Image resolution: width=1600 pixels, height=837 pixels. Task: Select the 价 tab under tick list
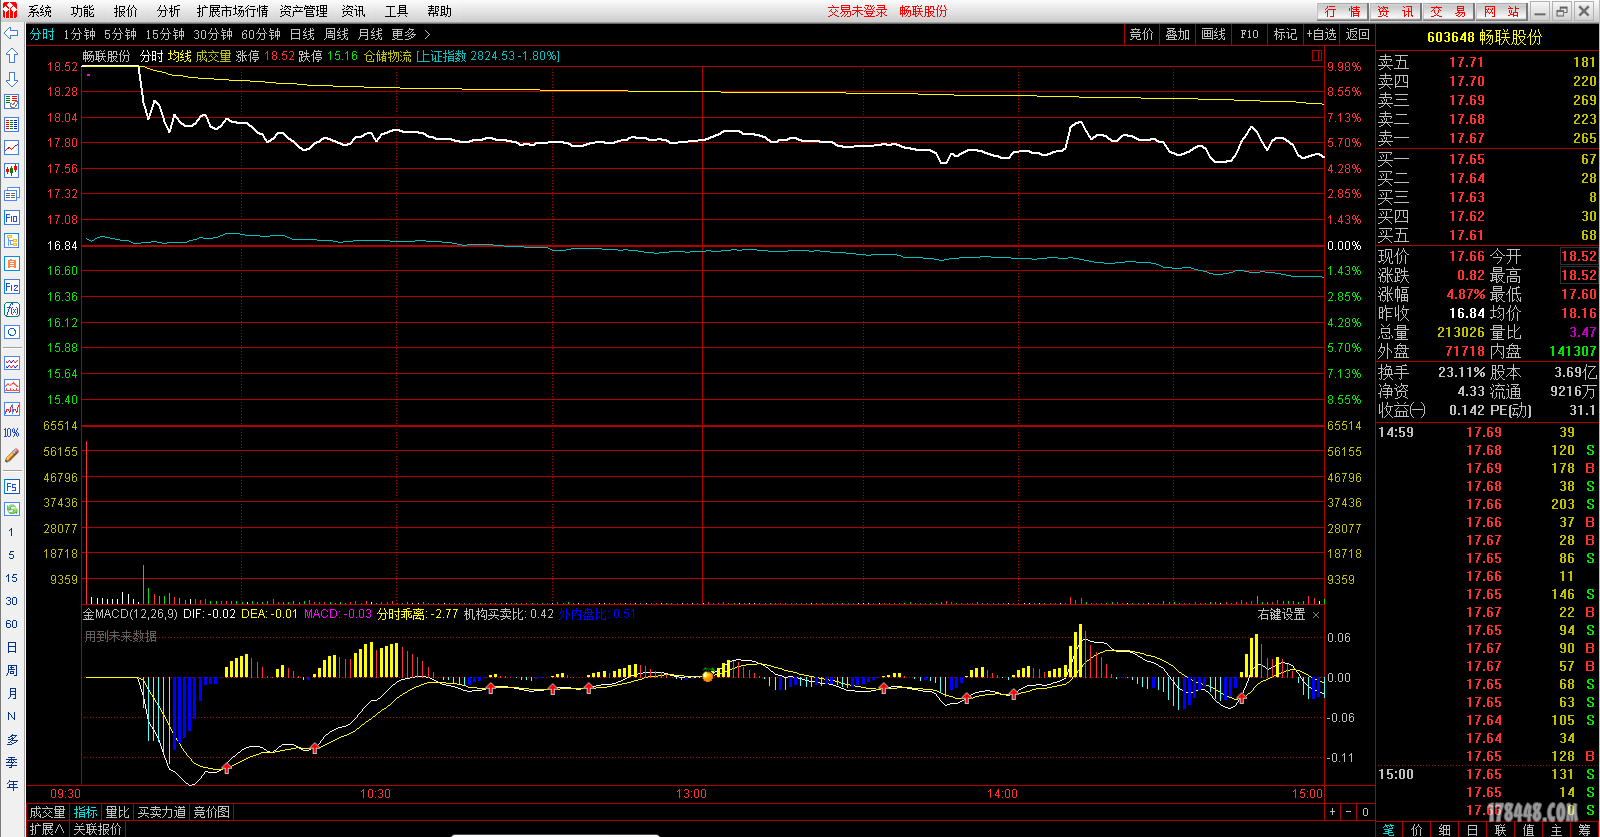pos(1417,830)
